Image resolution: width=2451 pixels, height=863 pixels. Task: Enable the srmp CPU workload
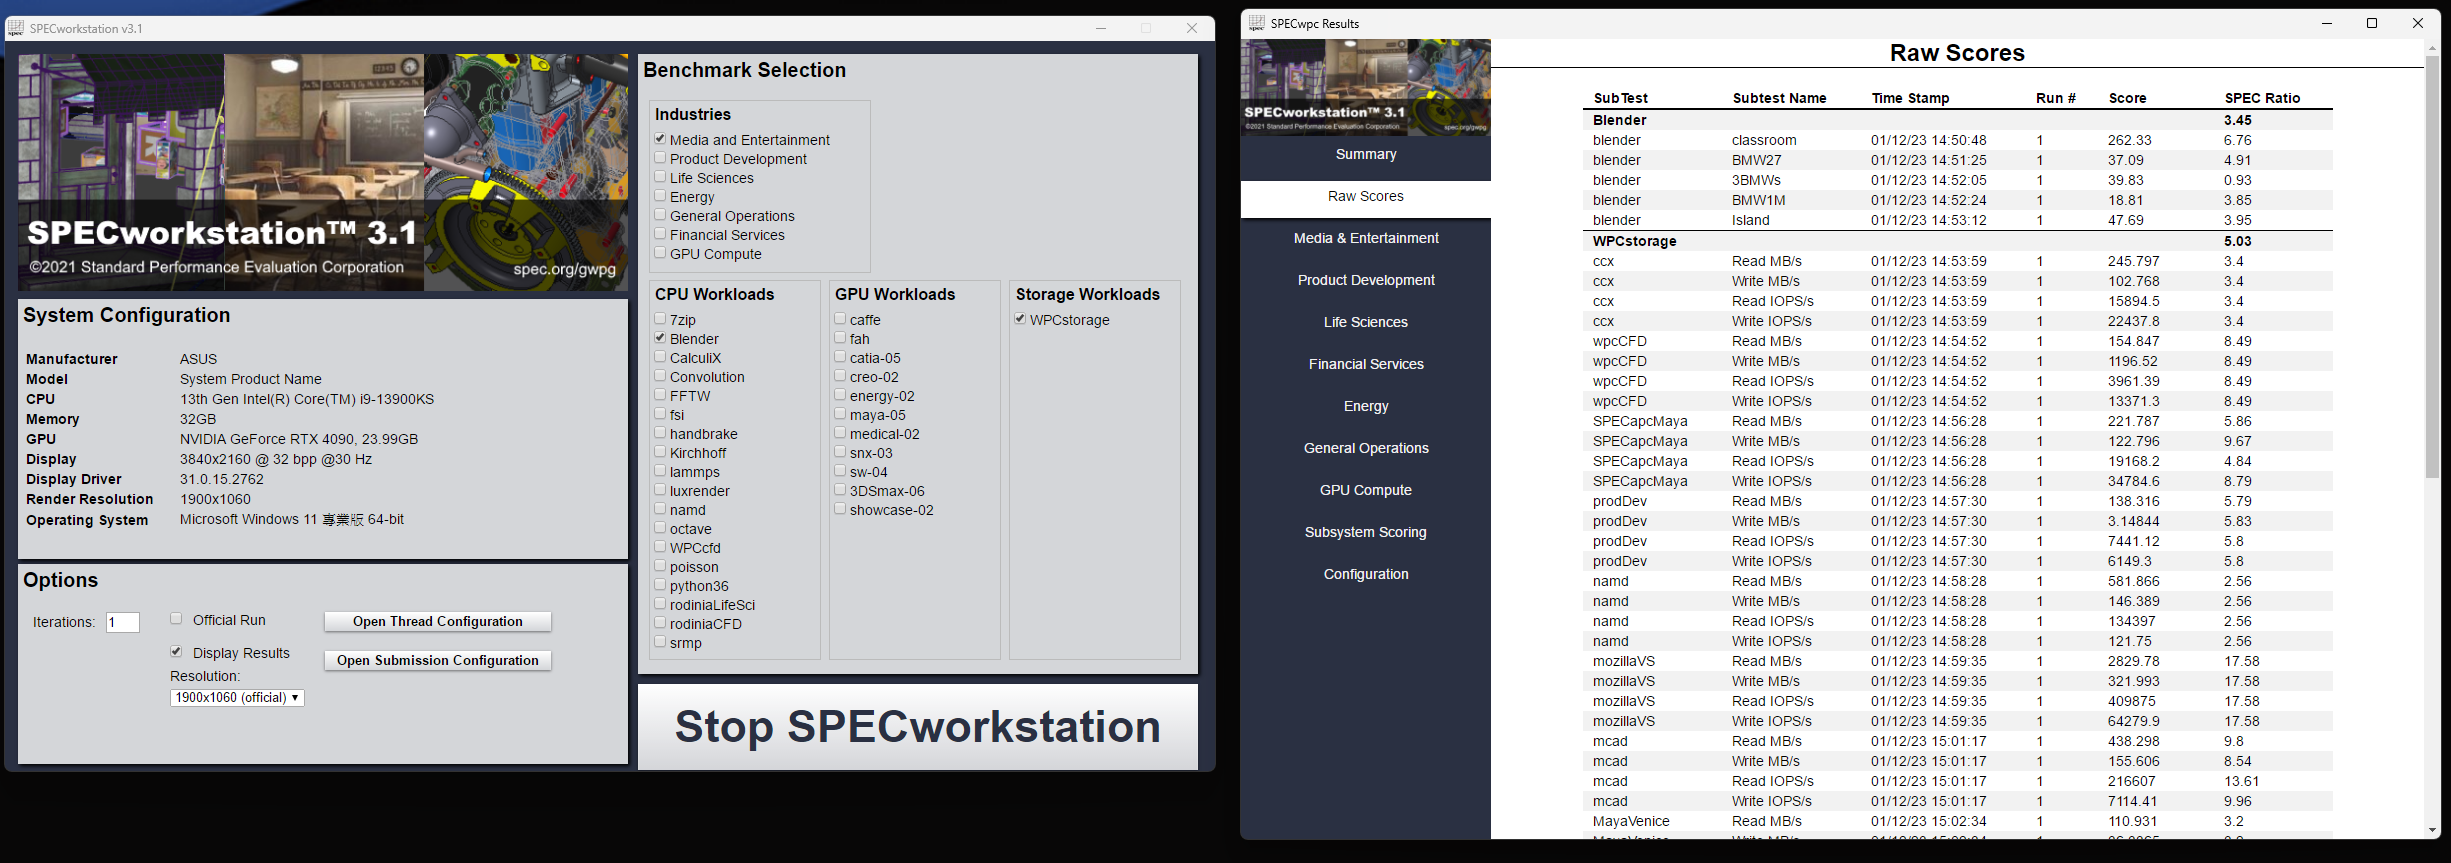(x=660, y=642)
